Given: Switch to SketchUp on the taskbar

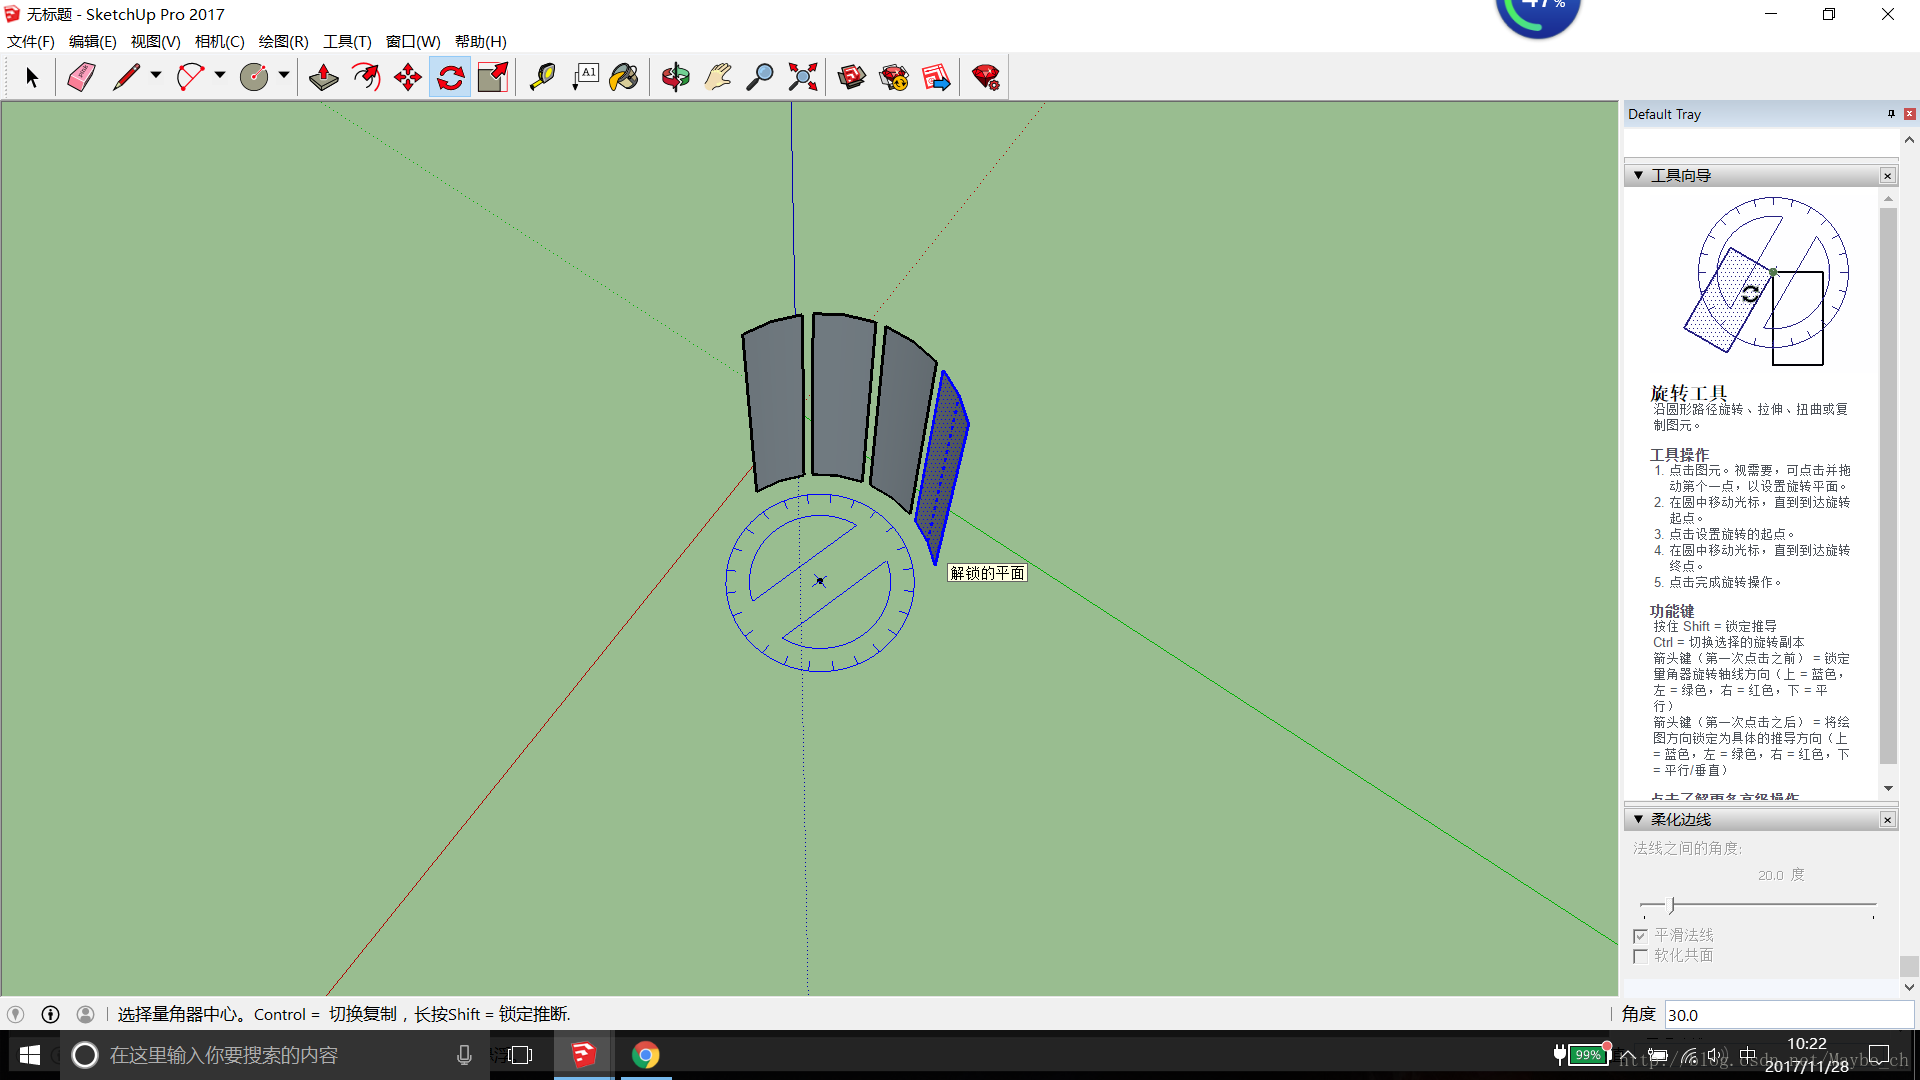Looking at the screenshot, I should tap(584, 1055).
